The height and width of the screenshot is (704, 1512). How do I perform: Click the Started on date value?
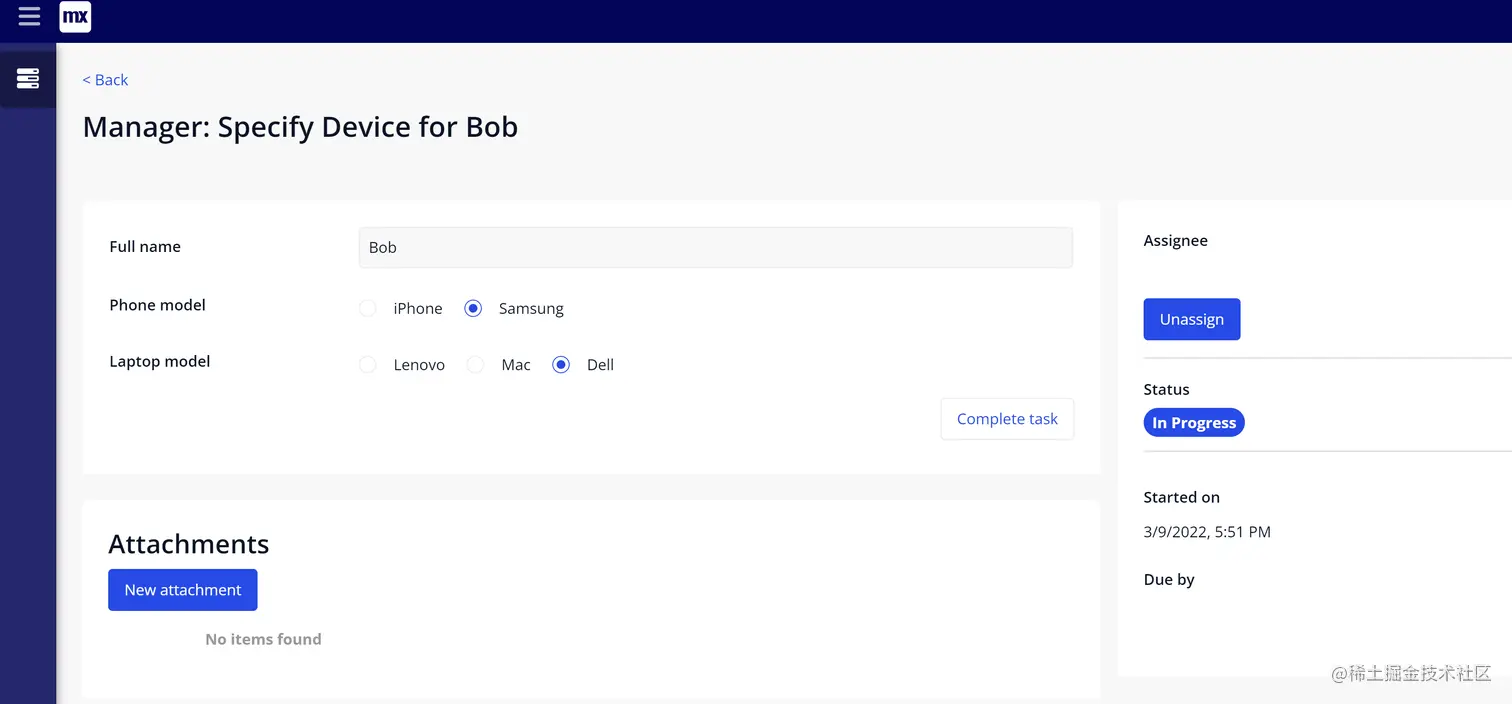coord(1207,532)
